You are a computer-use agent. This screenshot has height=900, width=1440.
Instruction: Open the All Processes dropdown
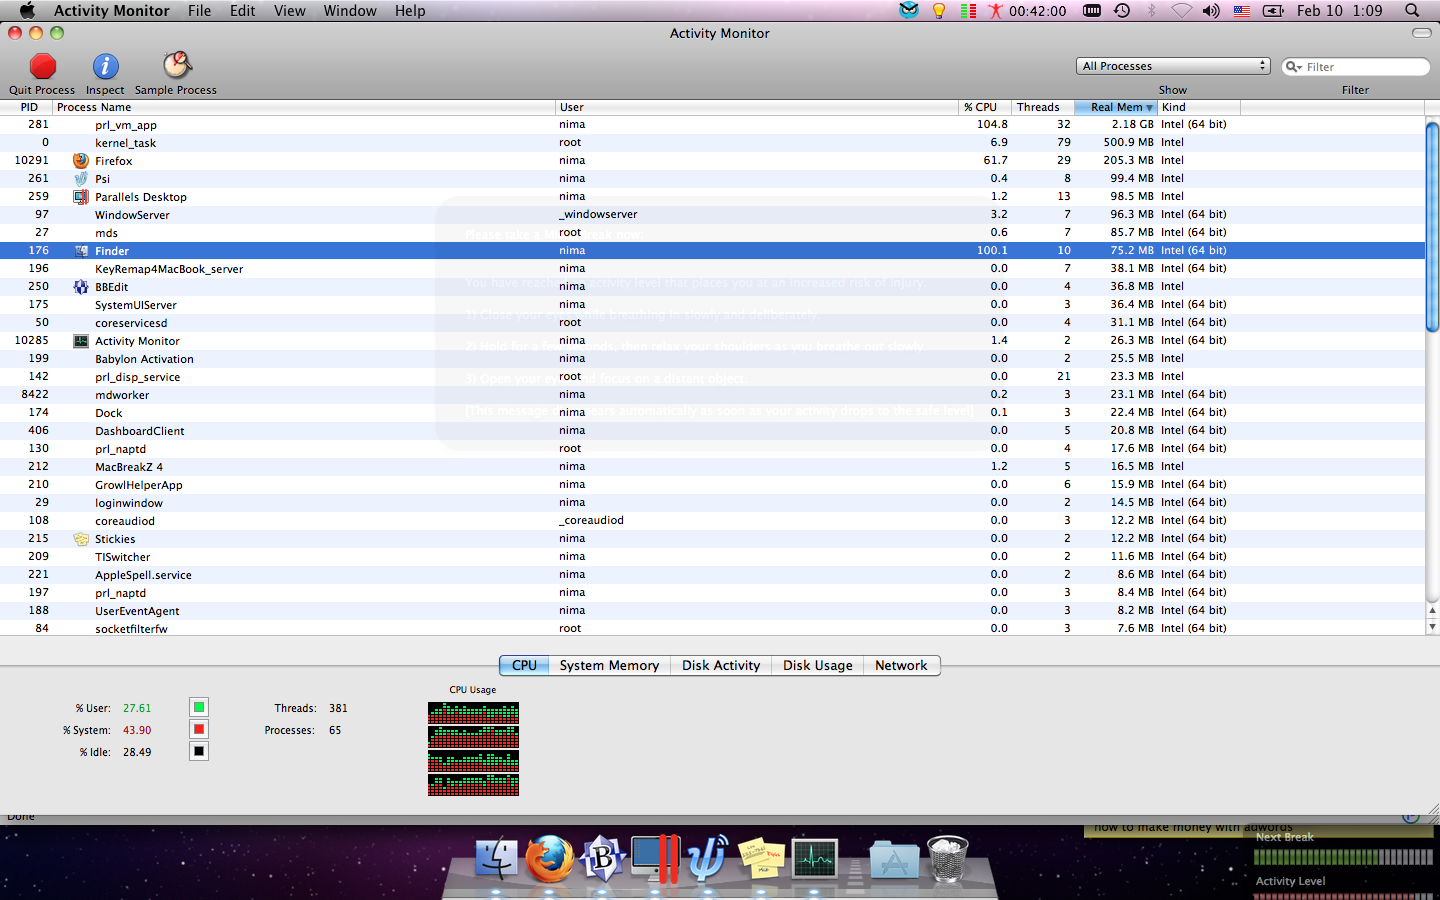pos(1173,66)
